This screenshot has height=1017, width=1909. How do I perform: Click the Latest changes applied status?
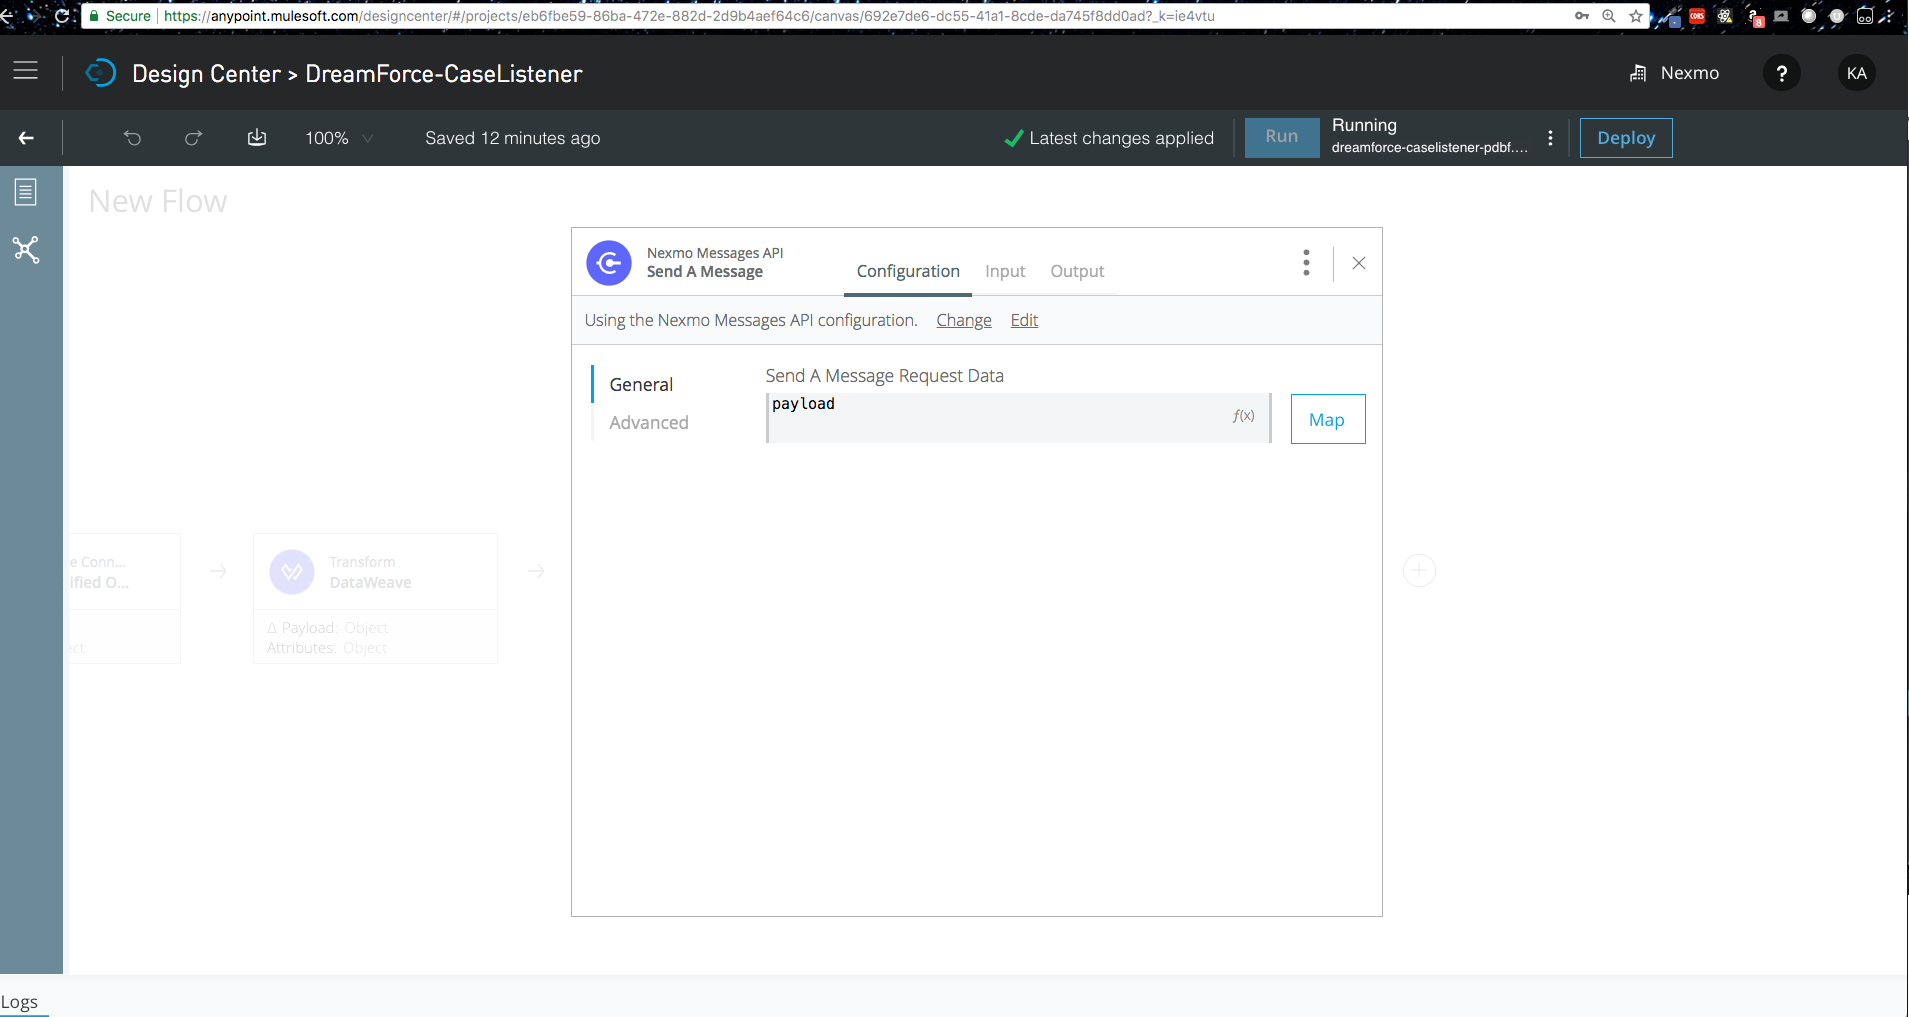[1110, 138]
